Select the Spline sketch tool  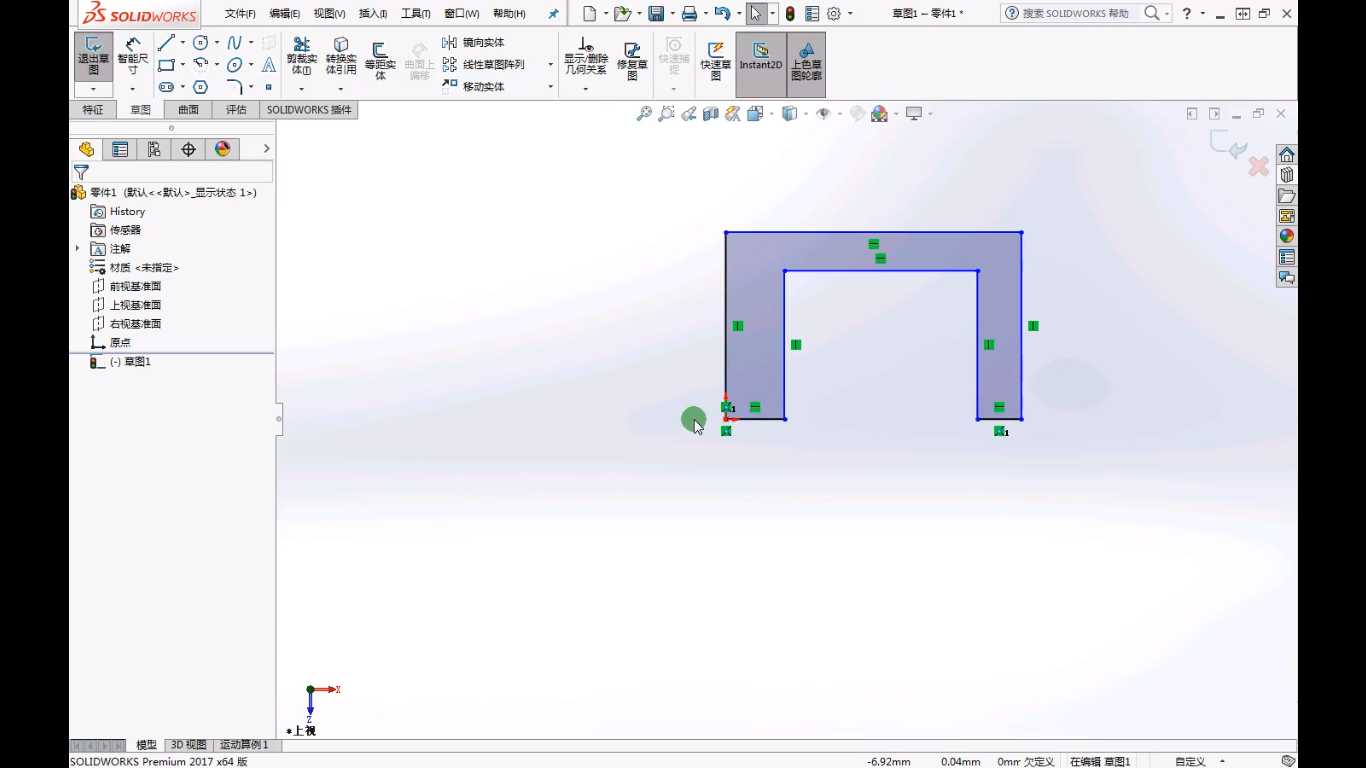coord(234,43)
